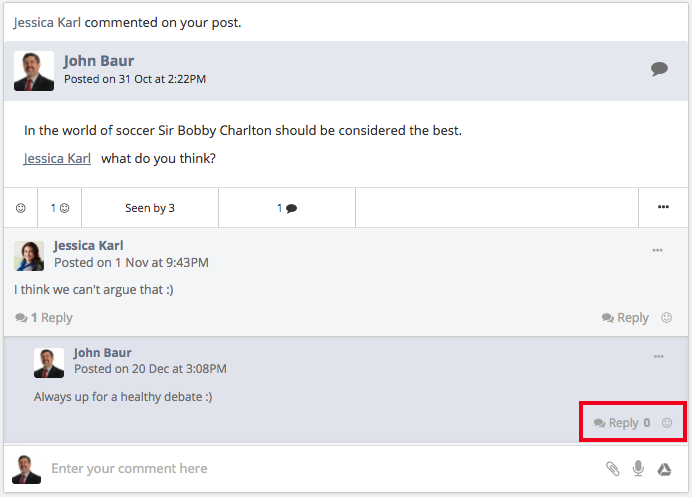This screenshot has width=692, height=497.
Task: Attach a file using the paperclip icon
Action: pos(613,468)
